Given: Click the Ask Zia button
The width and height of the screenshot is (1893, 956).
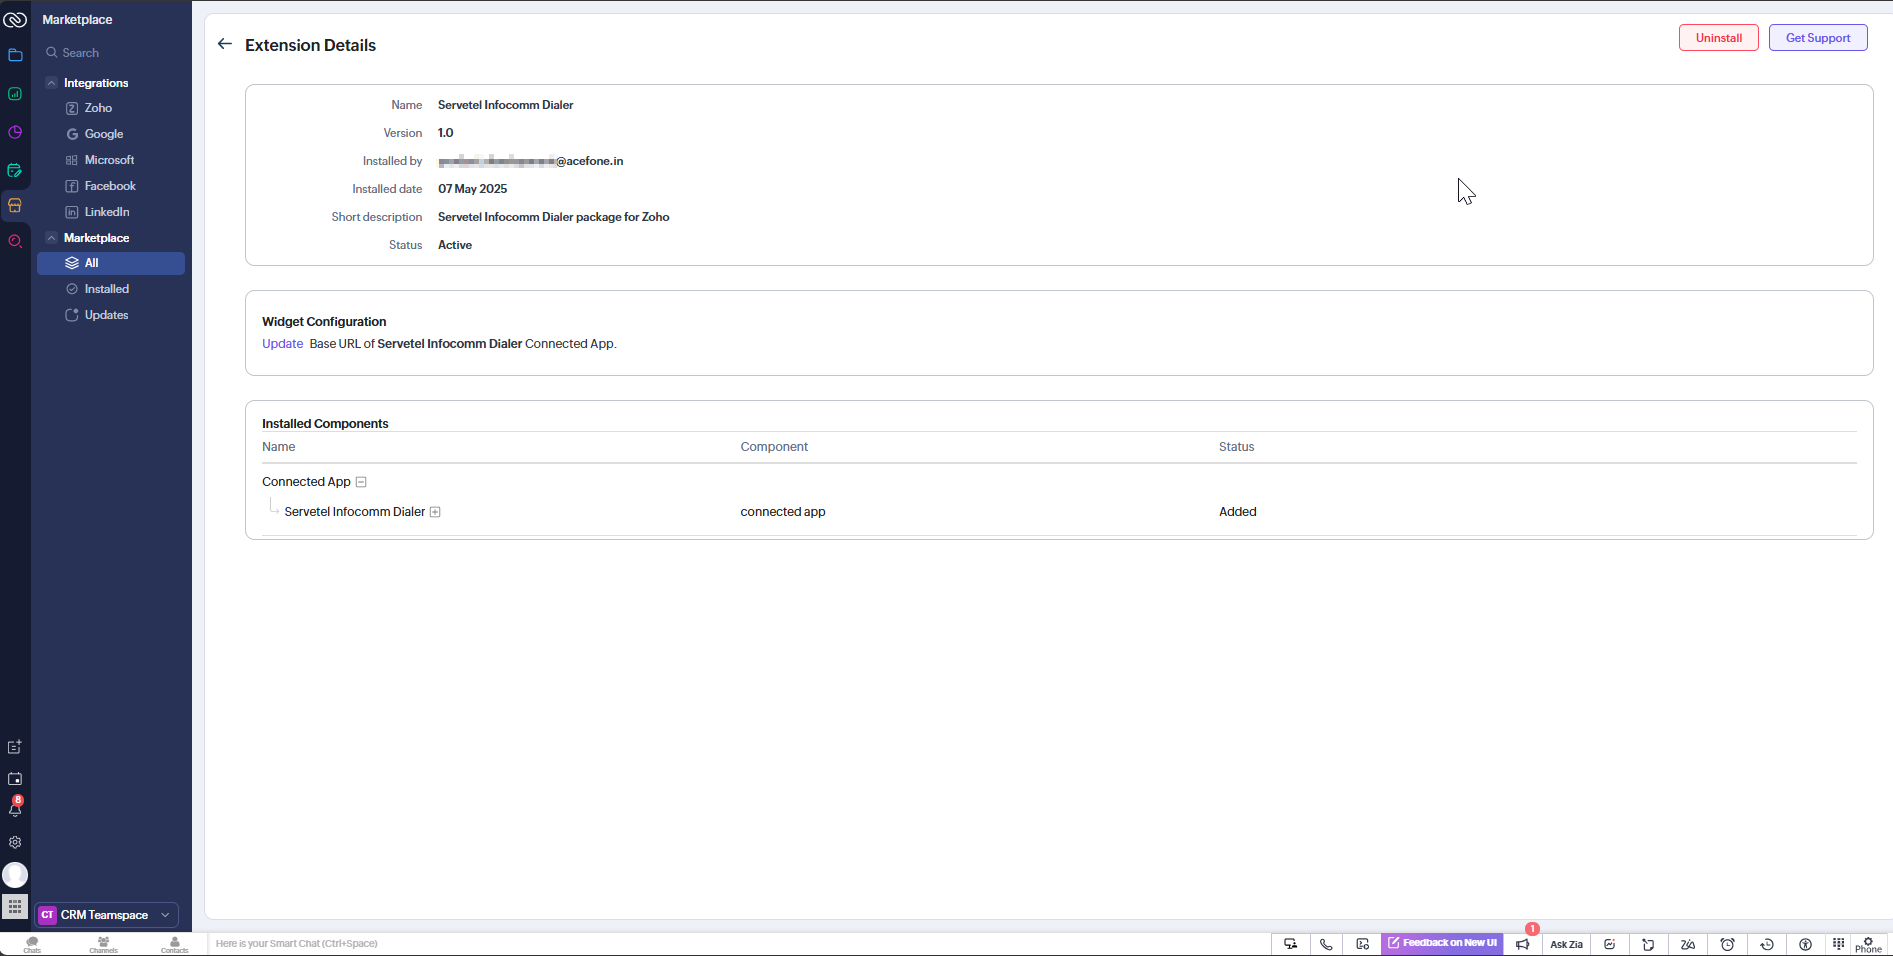Looking at the screenshot, I should 1566,944.
